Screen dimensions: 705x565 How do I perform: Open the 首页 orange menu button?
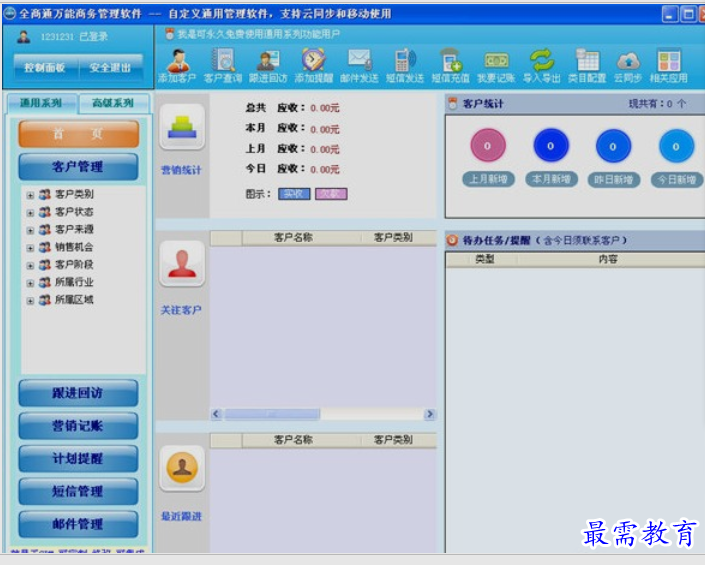coord(78,134)
